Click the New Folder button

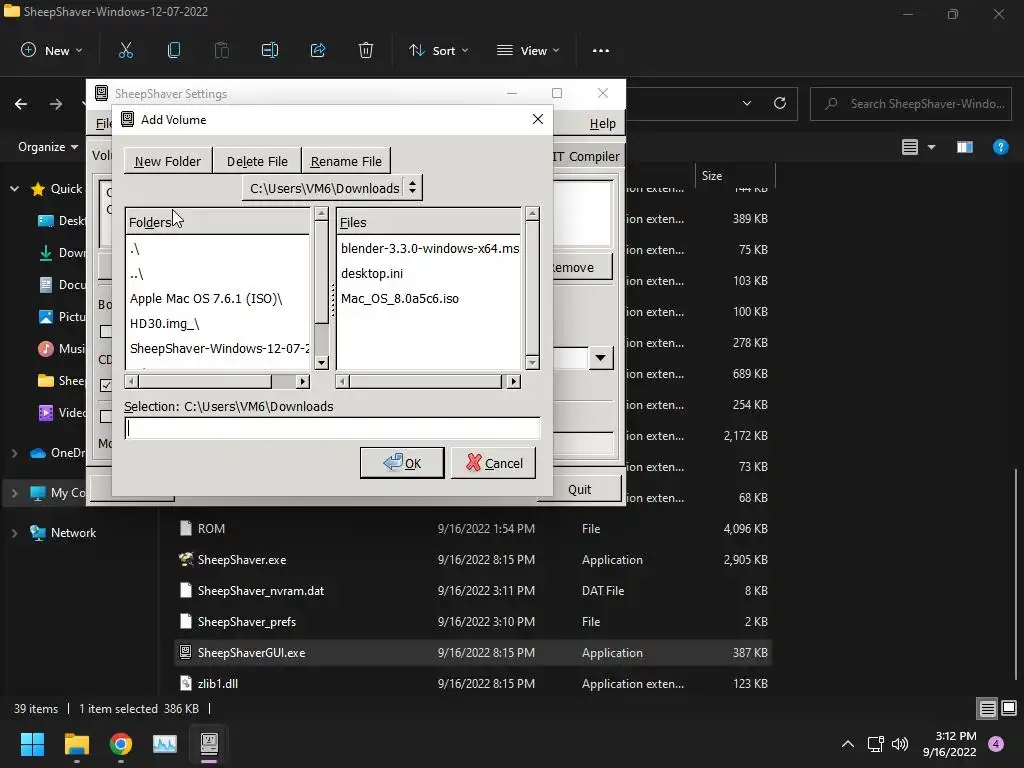click(x=168, y=161)
